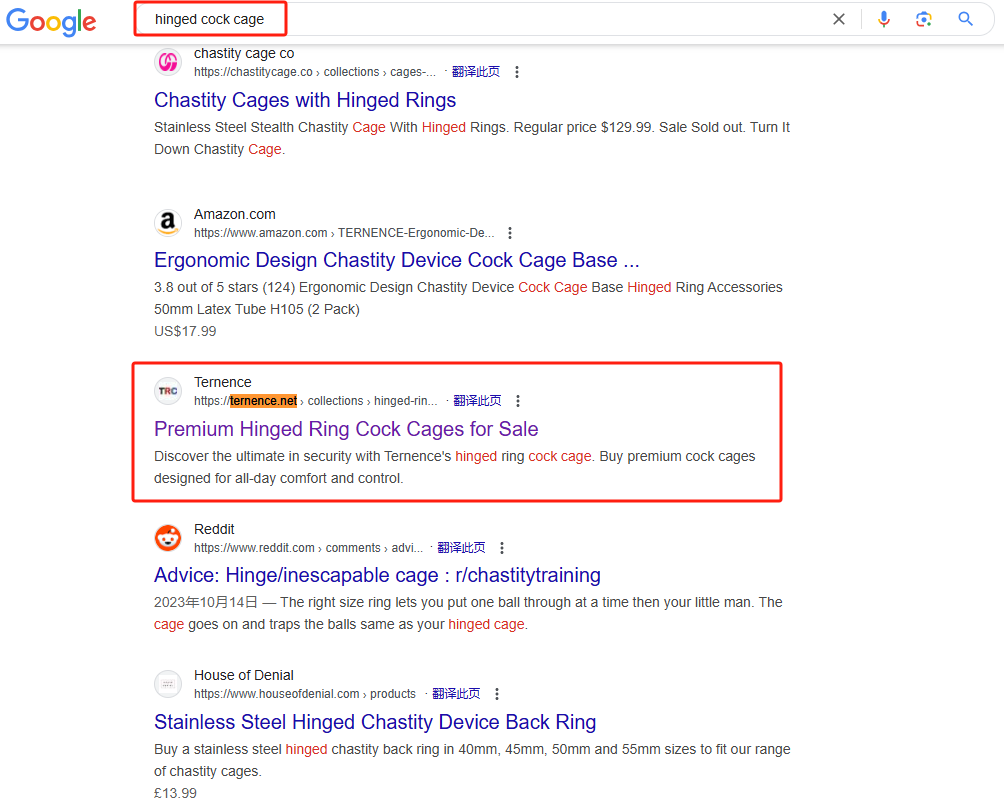Screen dimensions: 1004x807
Task: Run search with the magnifier icon
Action: (x=966, y=19)
